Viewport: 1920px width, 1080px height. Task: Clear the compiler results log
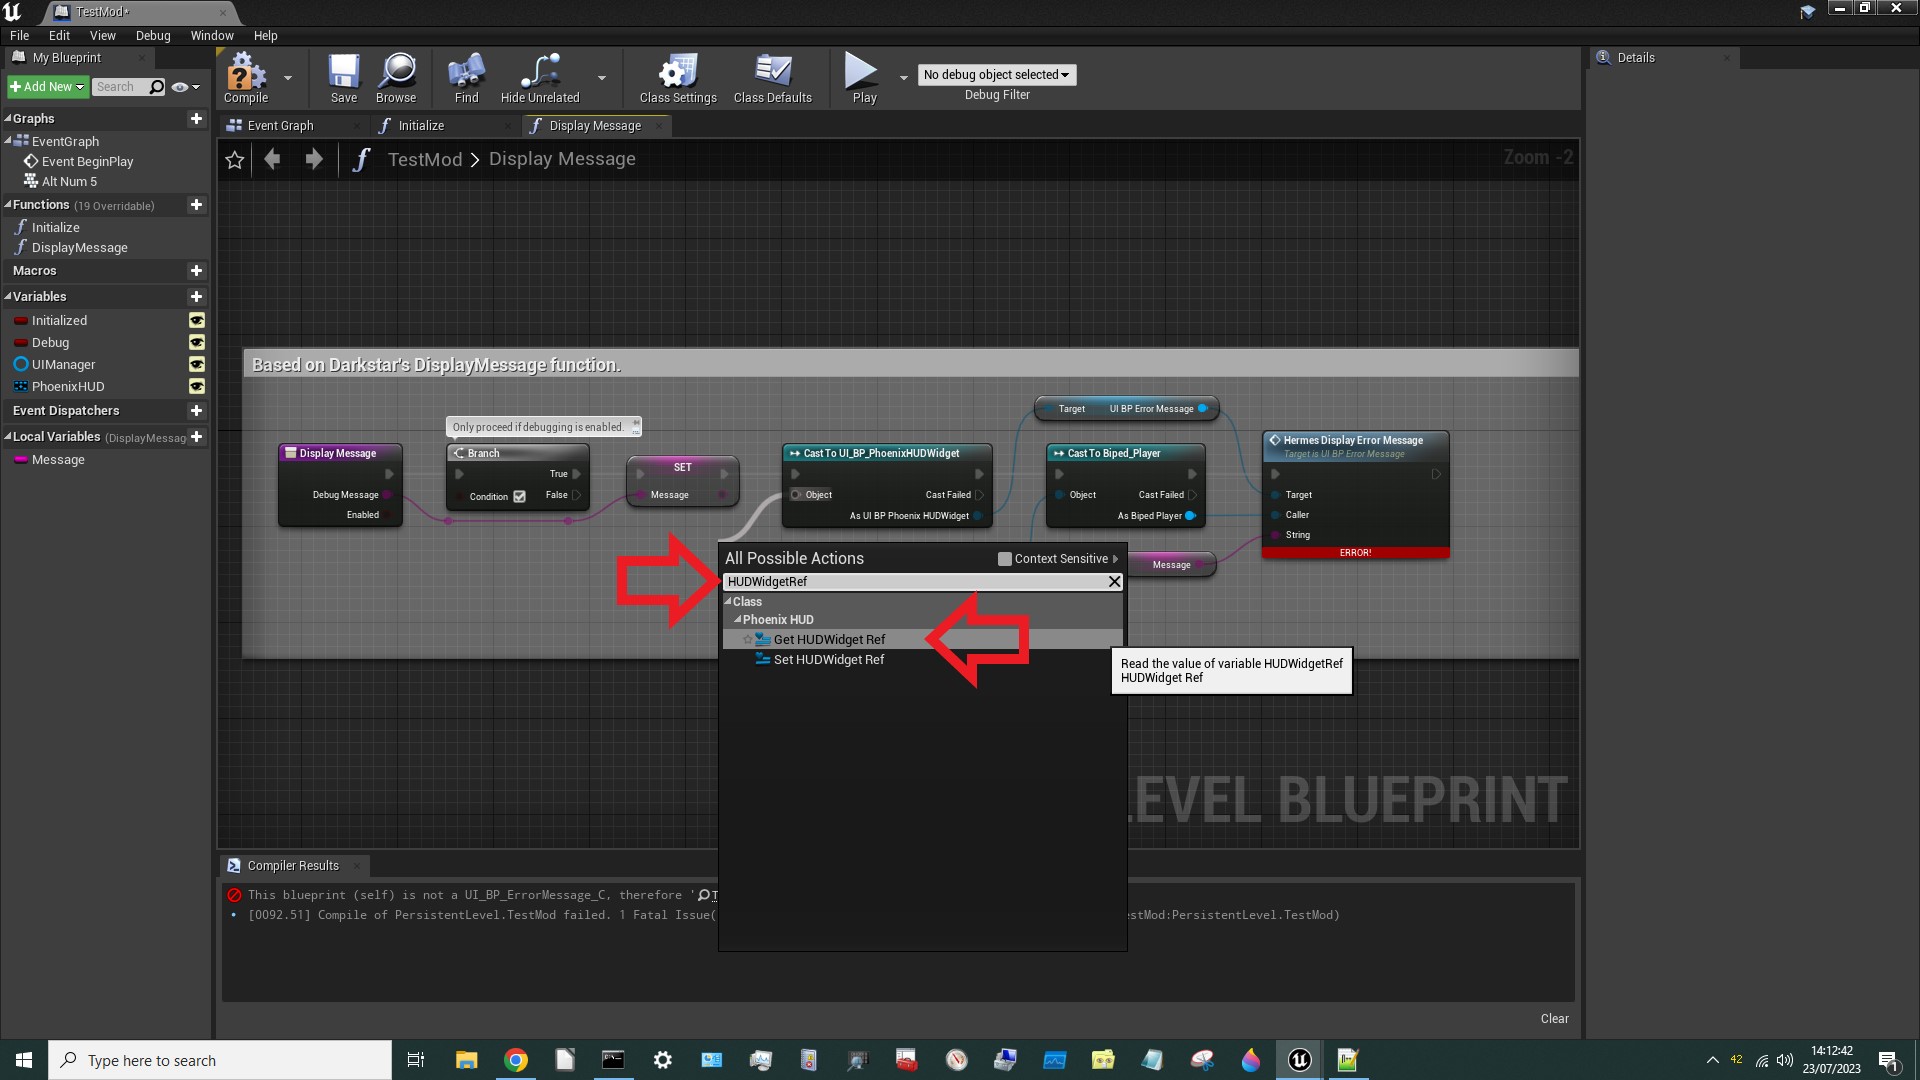[1554, 1019]
